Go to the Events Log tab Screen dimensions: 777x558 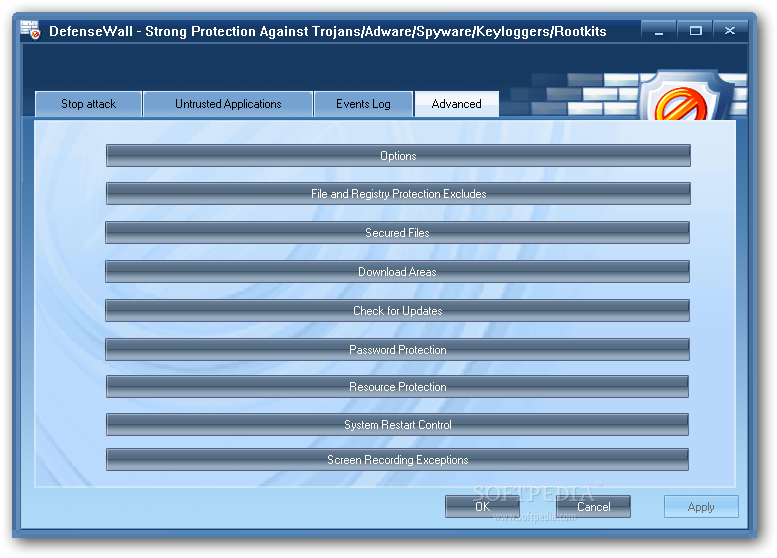363,104
